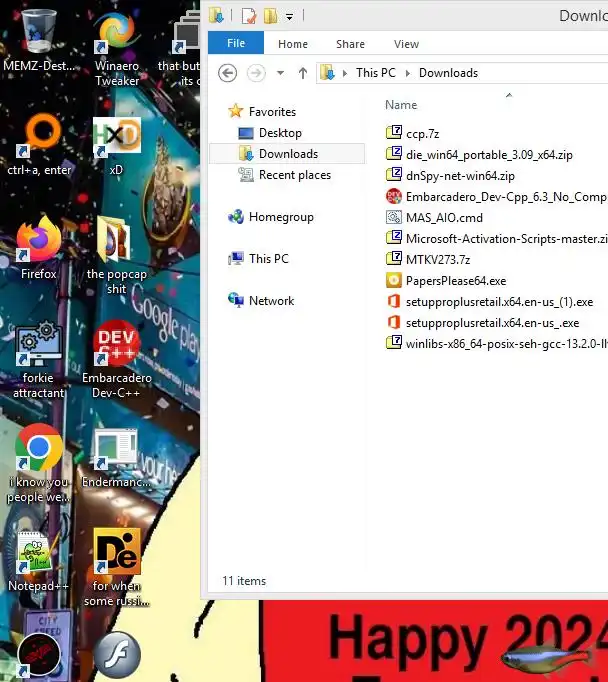
Task: Click the PapersPlease64.exe file icon
Action: (394, 280)
